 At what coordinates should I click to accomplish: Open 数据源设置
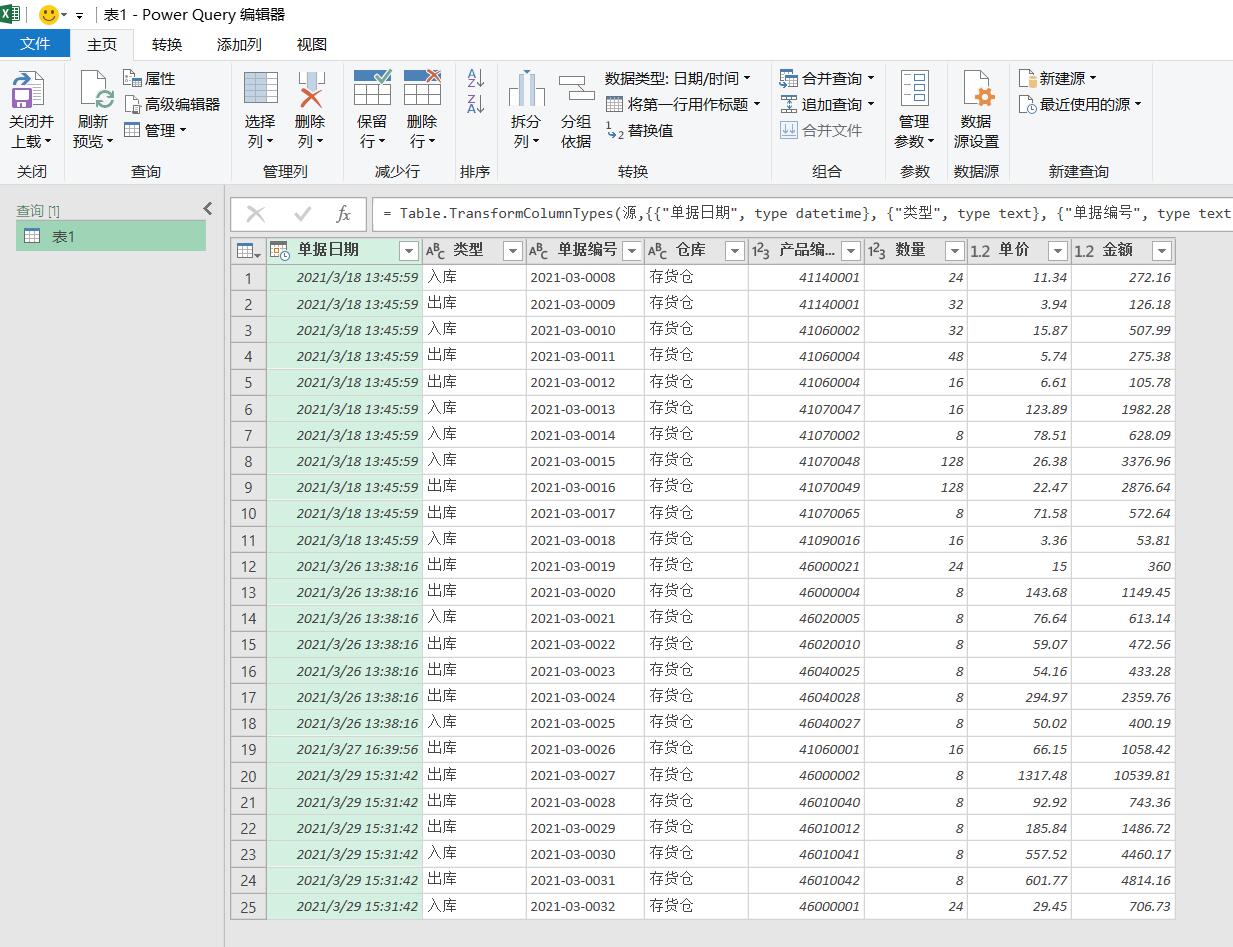point(976,110)
